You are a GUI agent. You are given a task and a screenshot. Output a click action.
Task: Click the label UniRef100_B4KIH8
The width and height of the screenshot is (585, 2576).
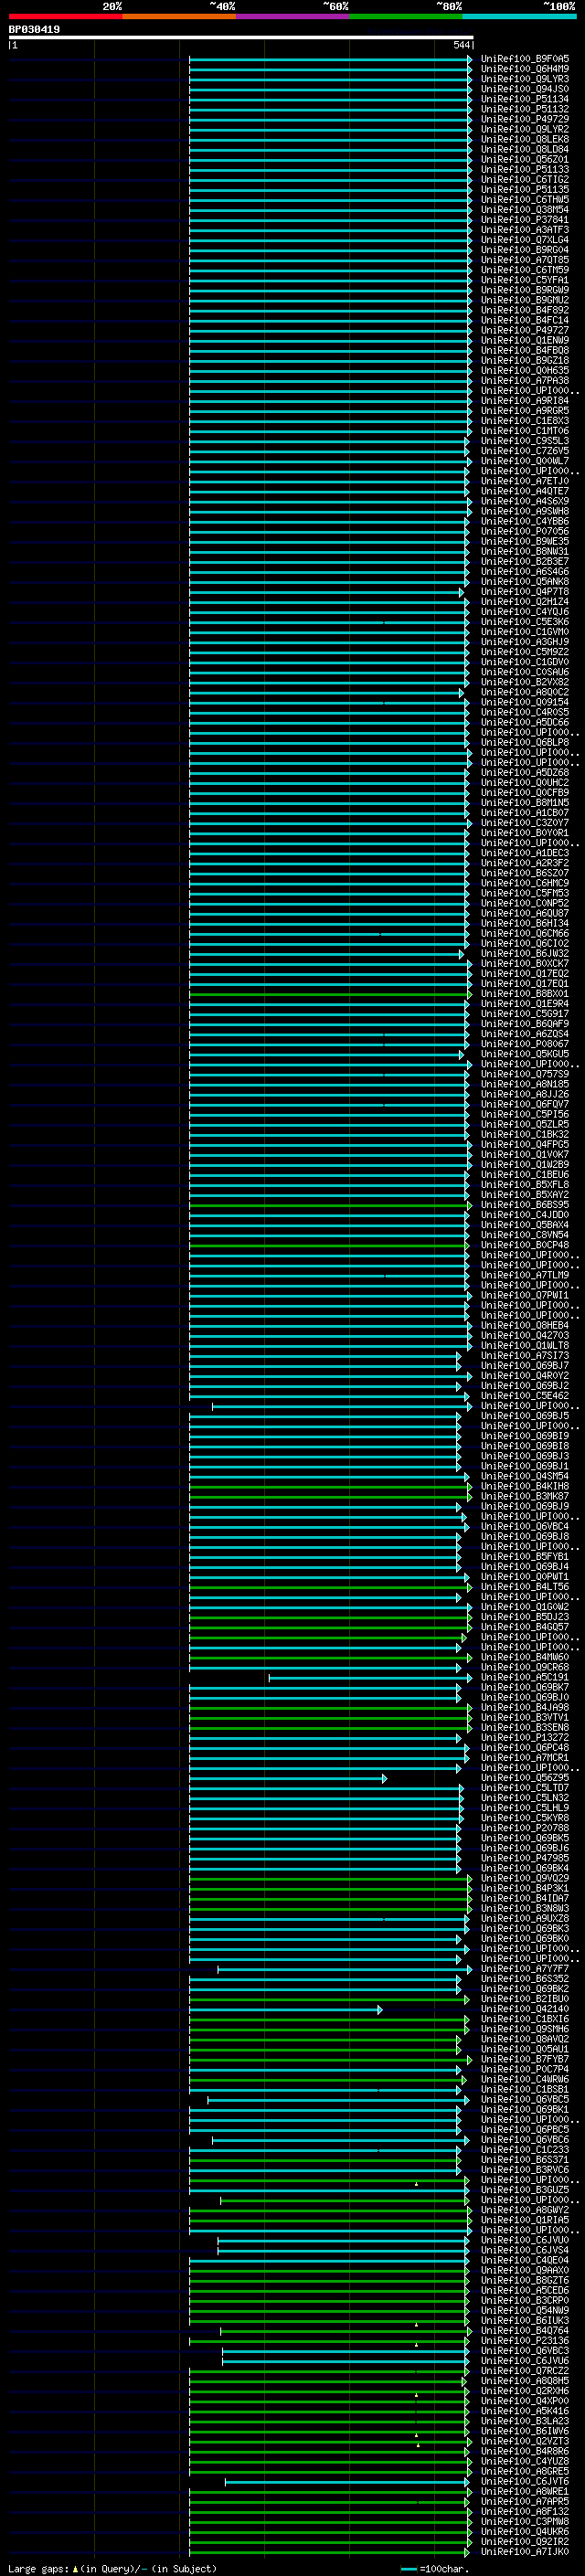pos(525,1486)
